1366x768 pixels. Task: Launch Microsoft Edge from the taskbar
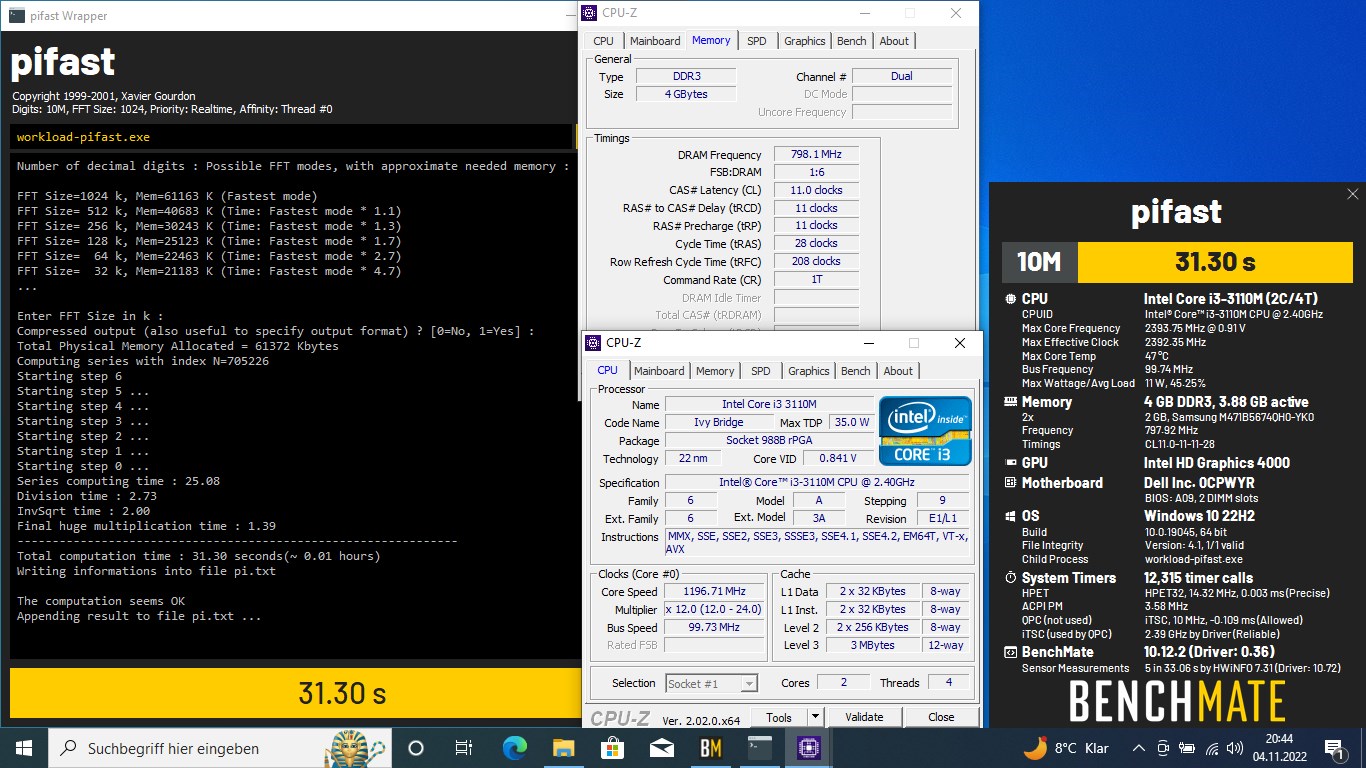(x=514, y=748)
